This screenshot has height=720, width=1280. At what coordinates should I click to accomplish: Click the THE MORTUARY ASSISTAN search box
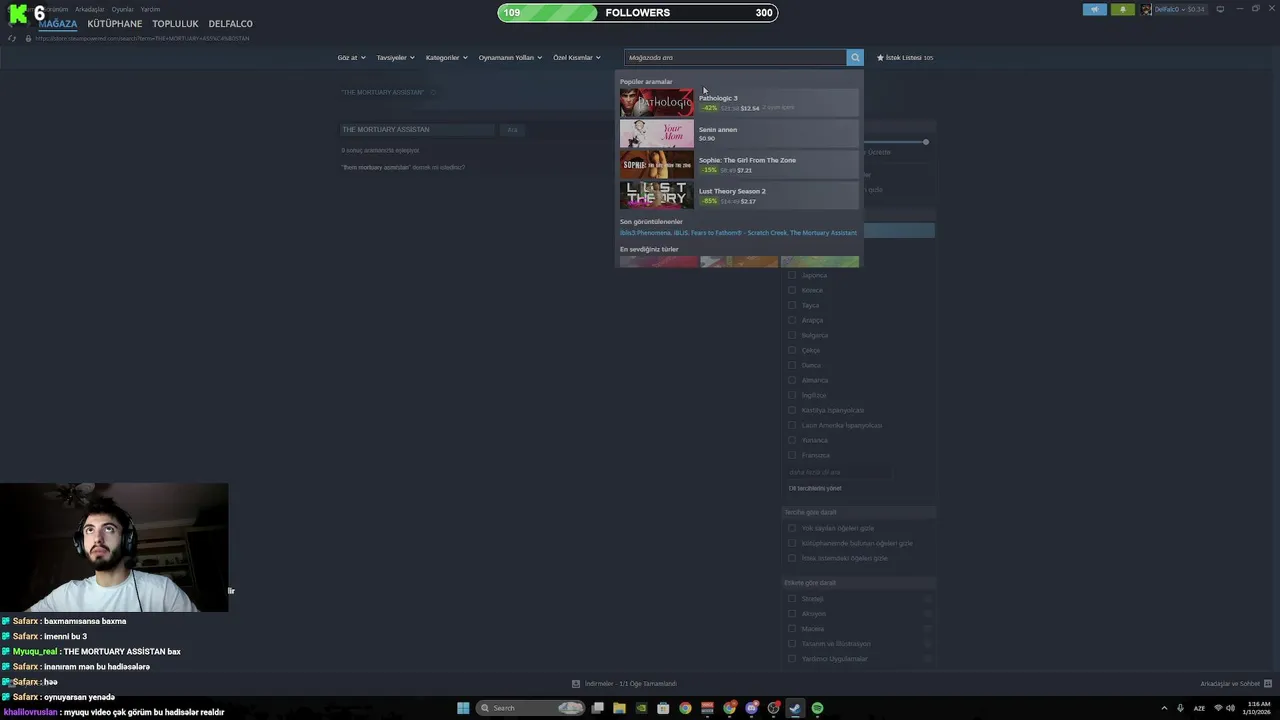417,130
